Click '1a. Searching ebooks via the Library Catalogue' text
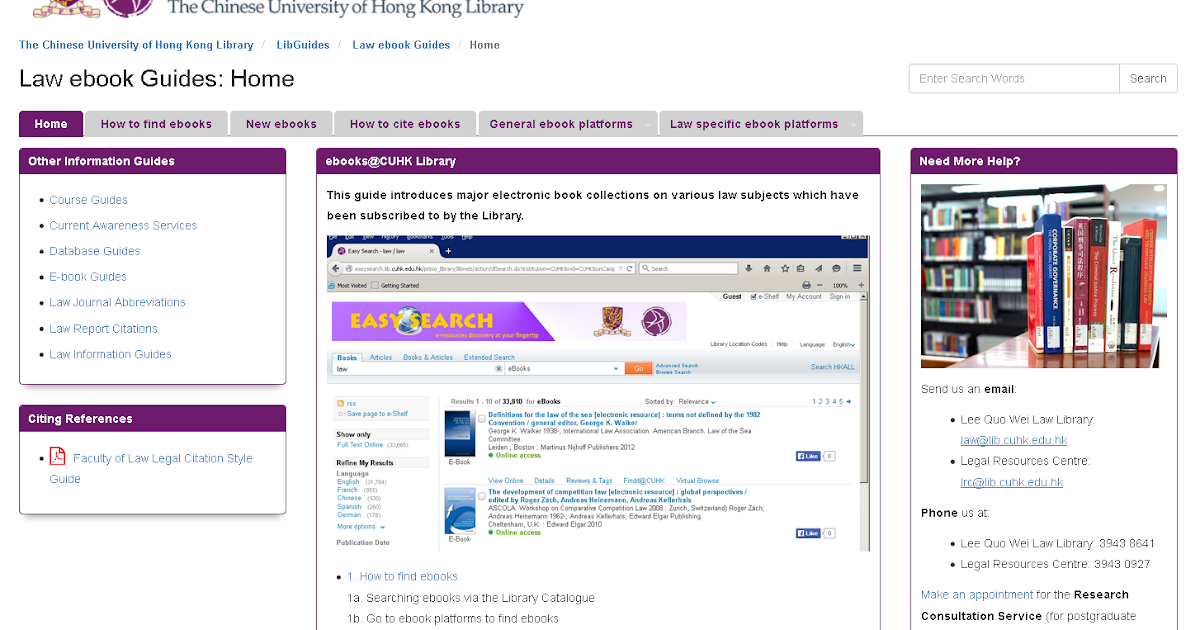The width and height of the screenshot is (1200, 630). 471,598
